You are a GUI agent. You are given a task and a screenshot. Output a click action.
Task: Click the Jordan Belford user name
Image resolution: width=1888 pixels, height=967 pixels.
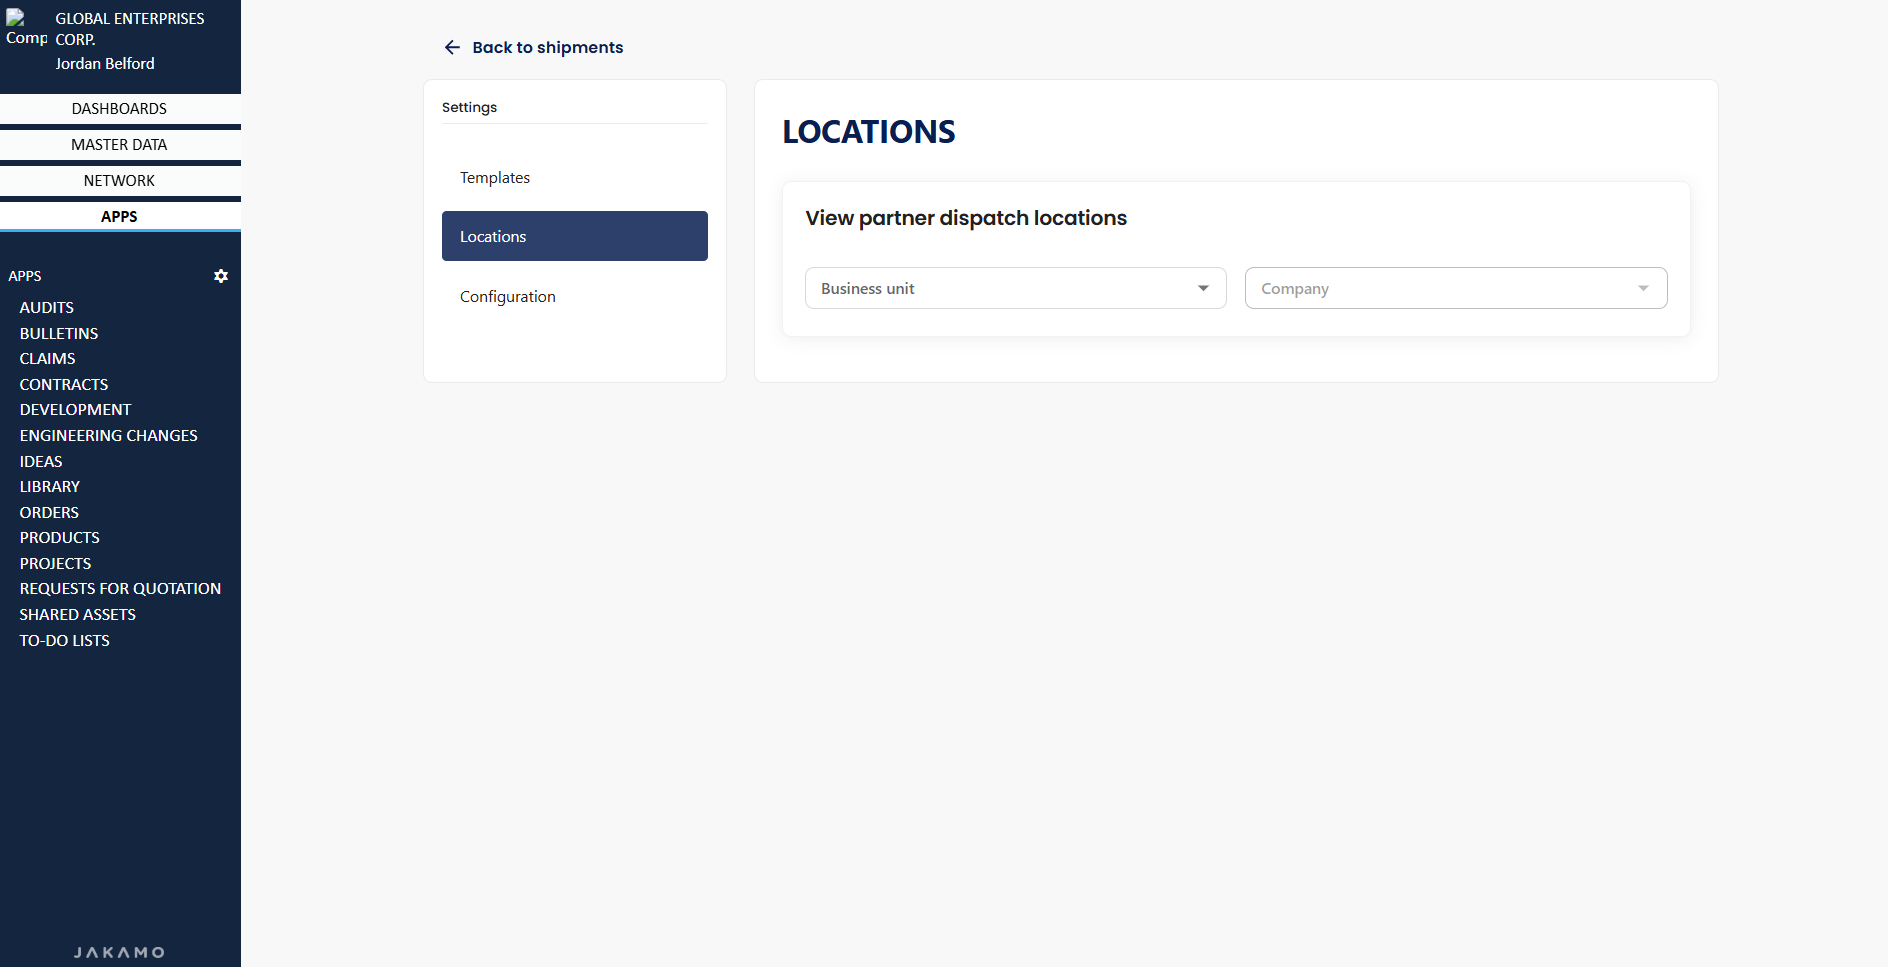(x=105, y=63)
